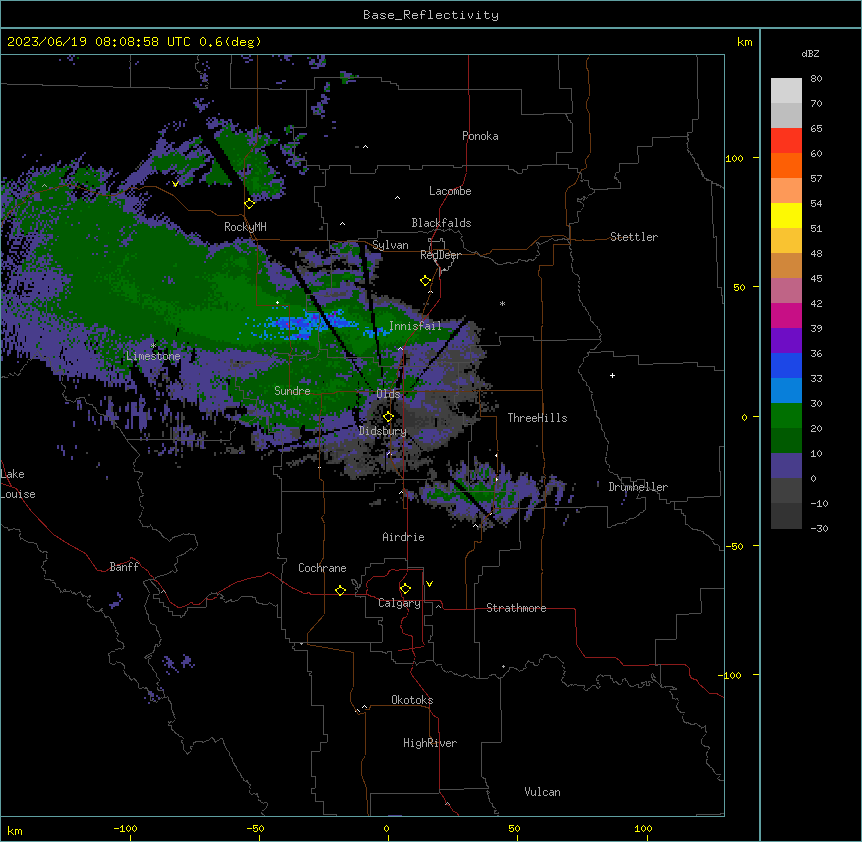Image resolution: width=862 pixels, height=842 pixels.
Task: Click the RockyMH label
Action: point(245,226)
